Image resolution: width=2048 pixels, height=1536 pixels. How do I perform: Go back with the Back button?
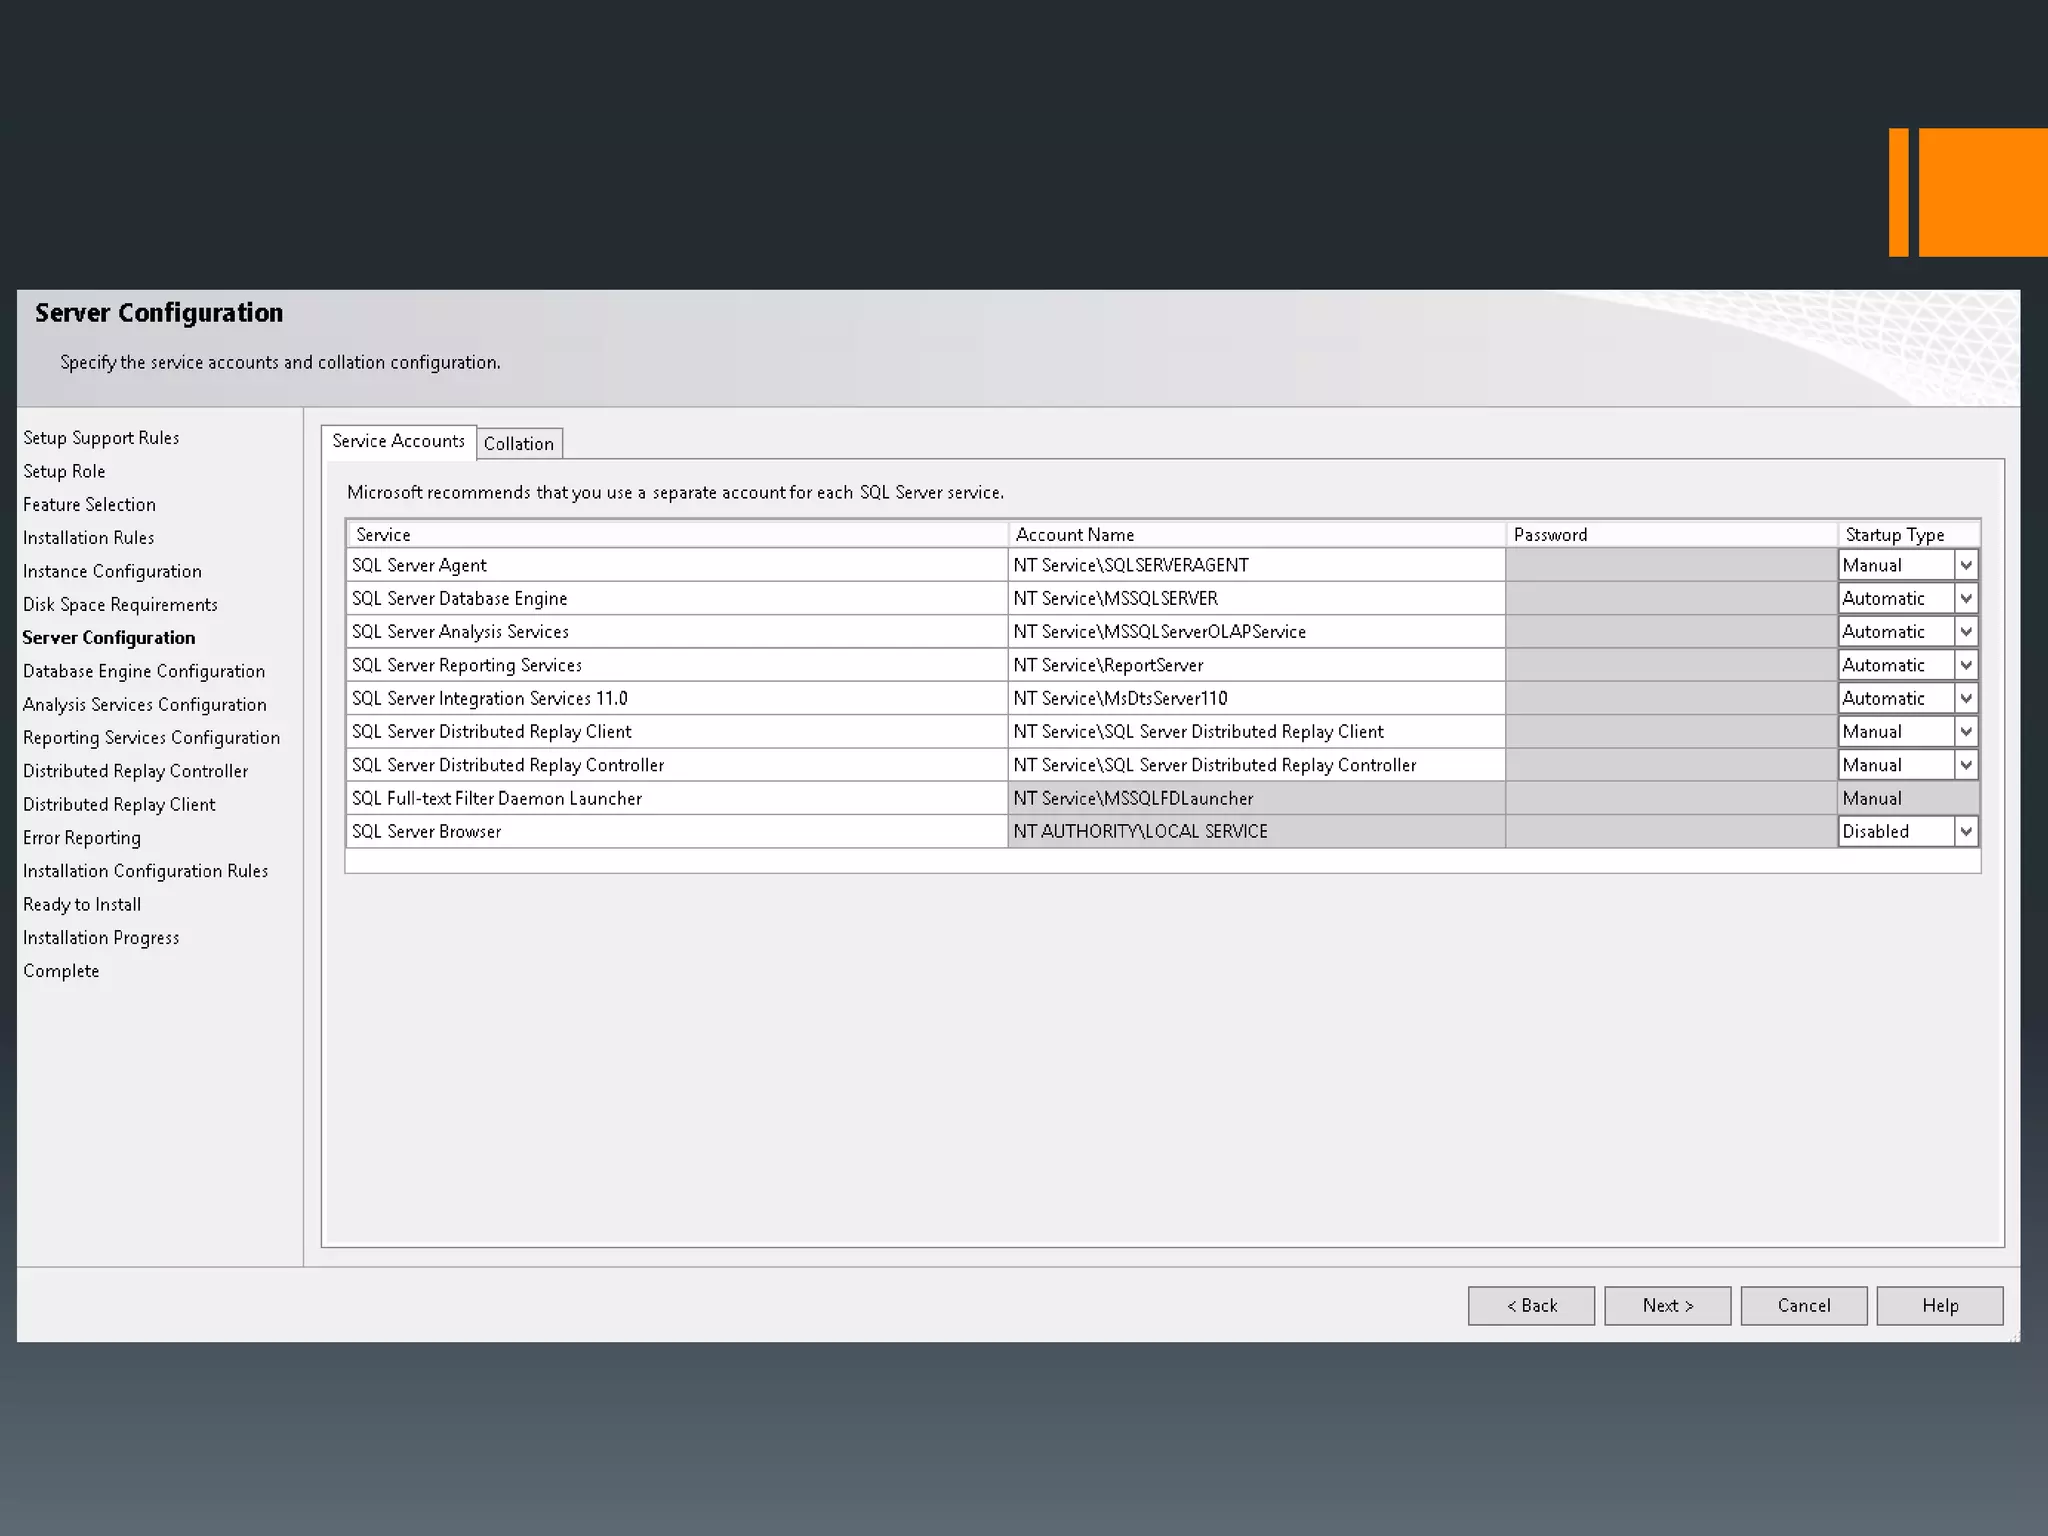pos(1531,1305)
